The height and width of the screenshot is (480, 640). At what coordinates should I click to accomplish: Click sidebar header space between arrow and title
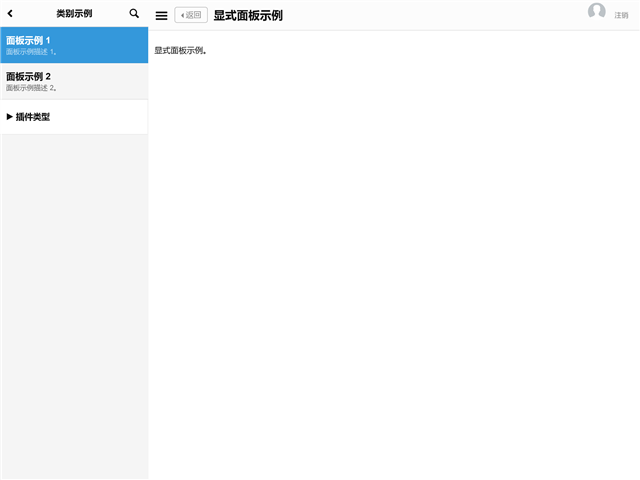pyautogui.click(x=35, y=14)
